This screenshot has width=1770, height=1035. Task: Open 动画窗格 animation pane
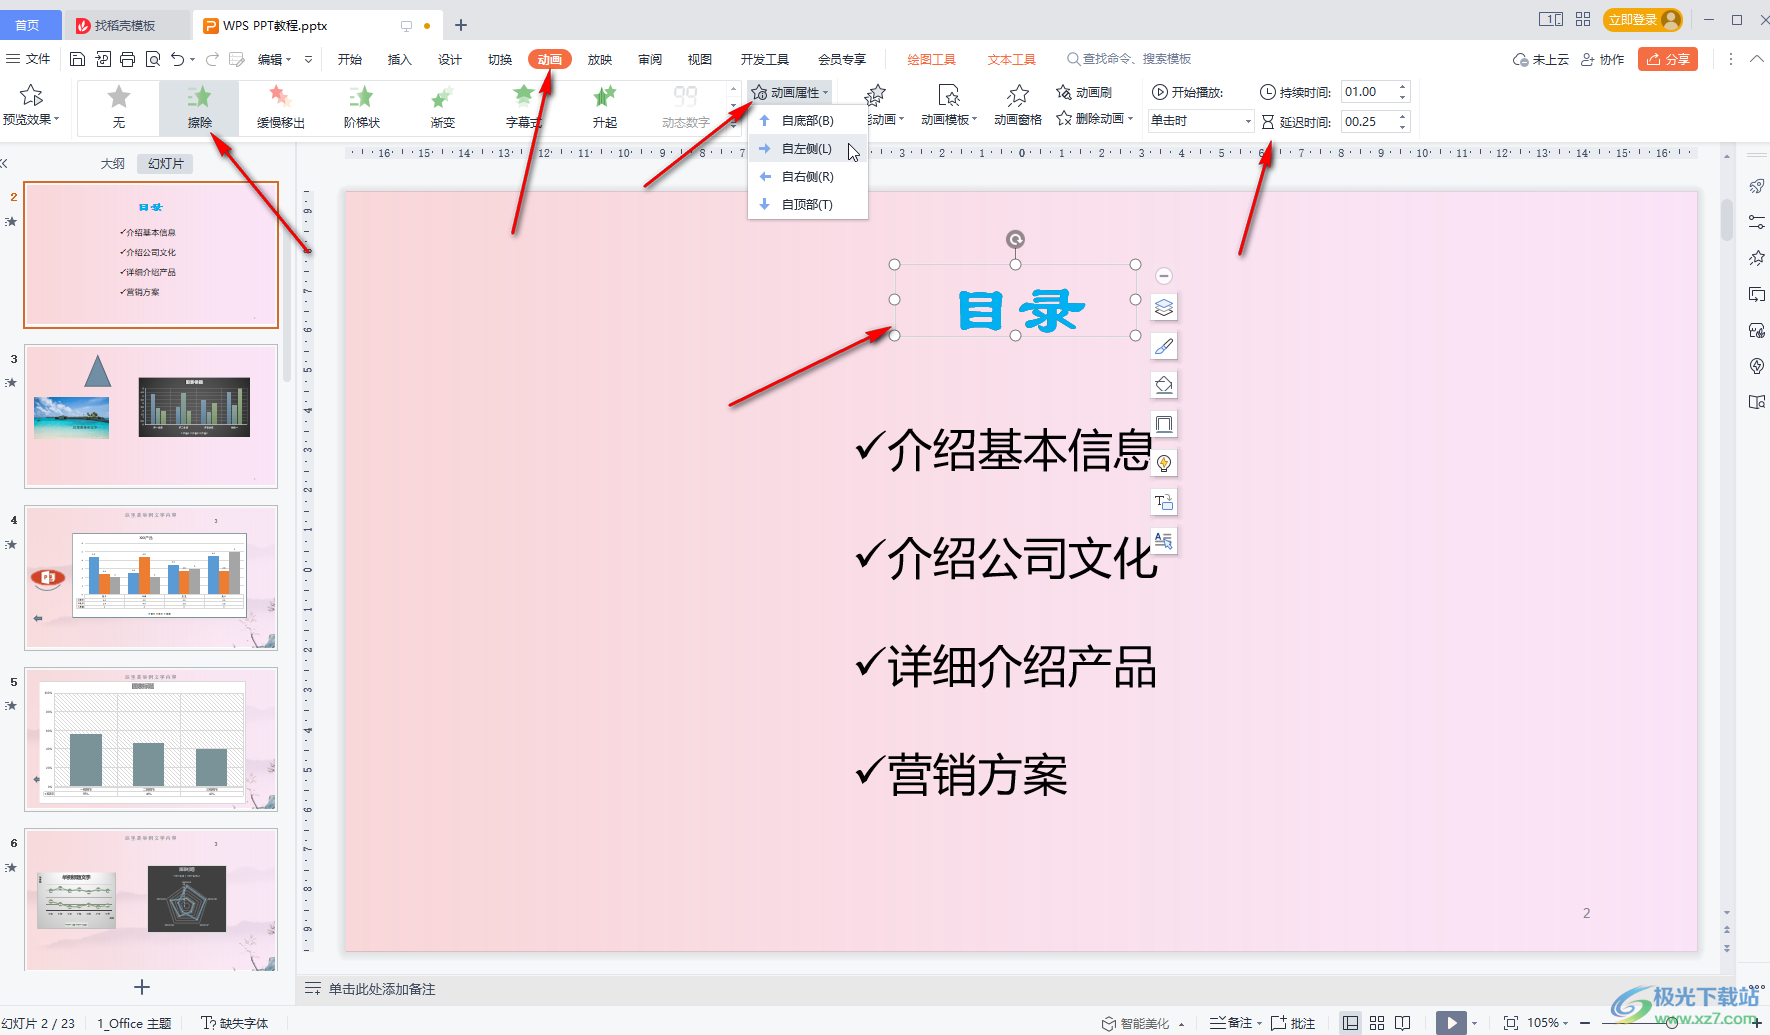(1017, 106)
